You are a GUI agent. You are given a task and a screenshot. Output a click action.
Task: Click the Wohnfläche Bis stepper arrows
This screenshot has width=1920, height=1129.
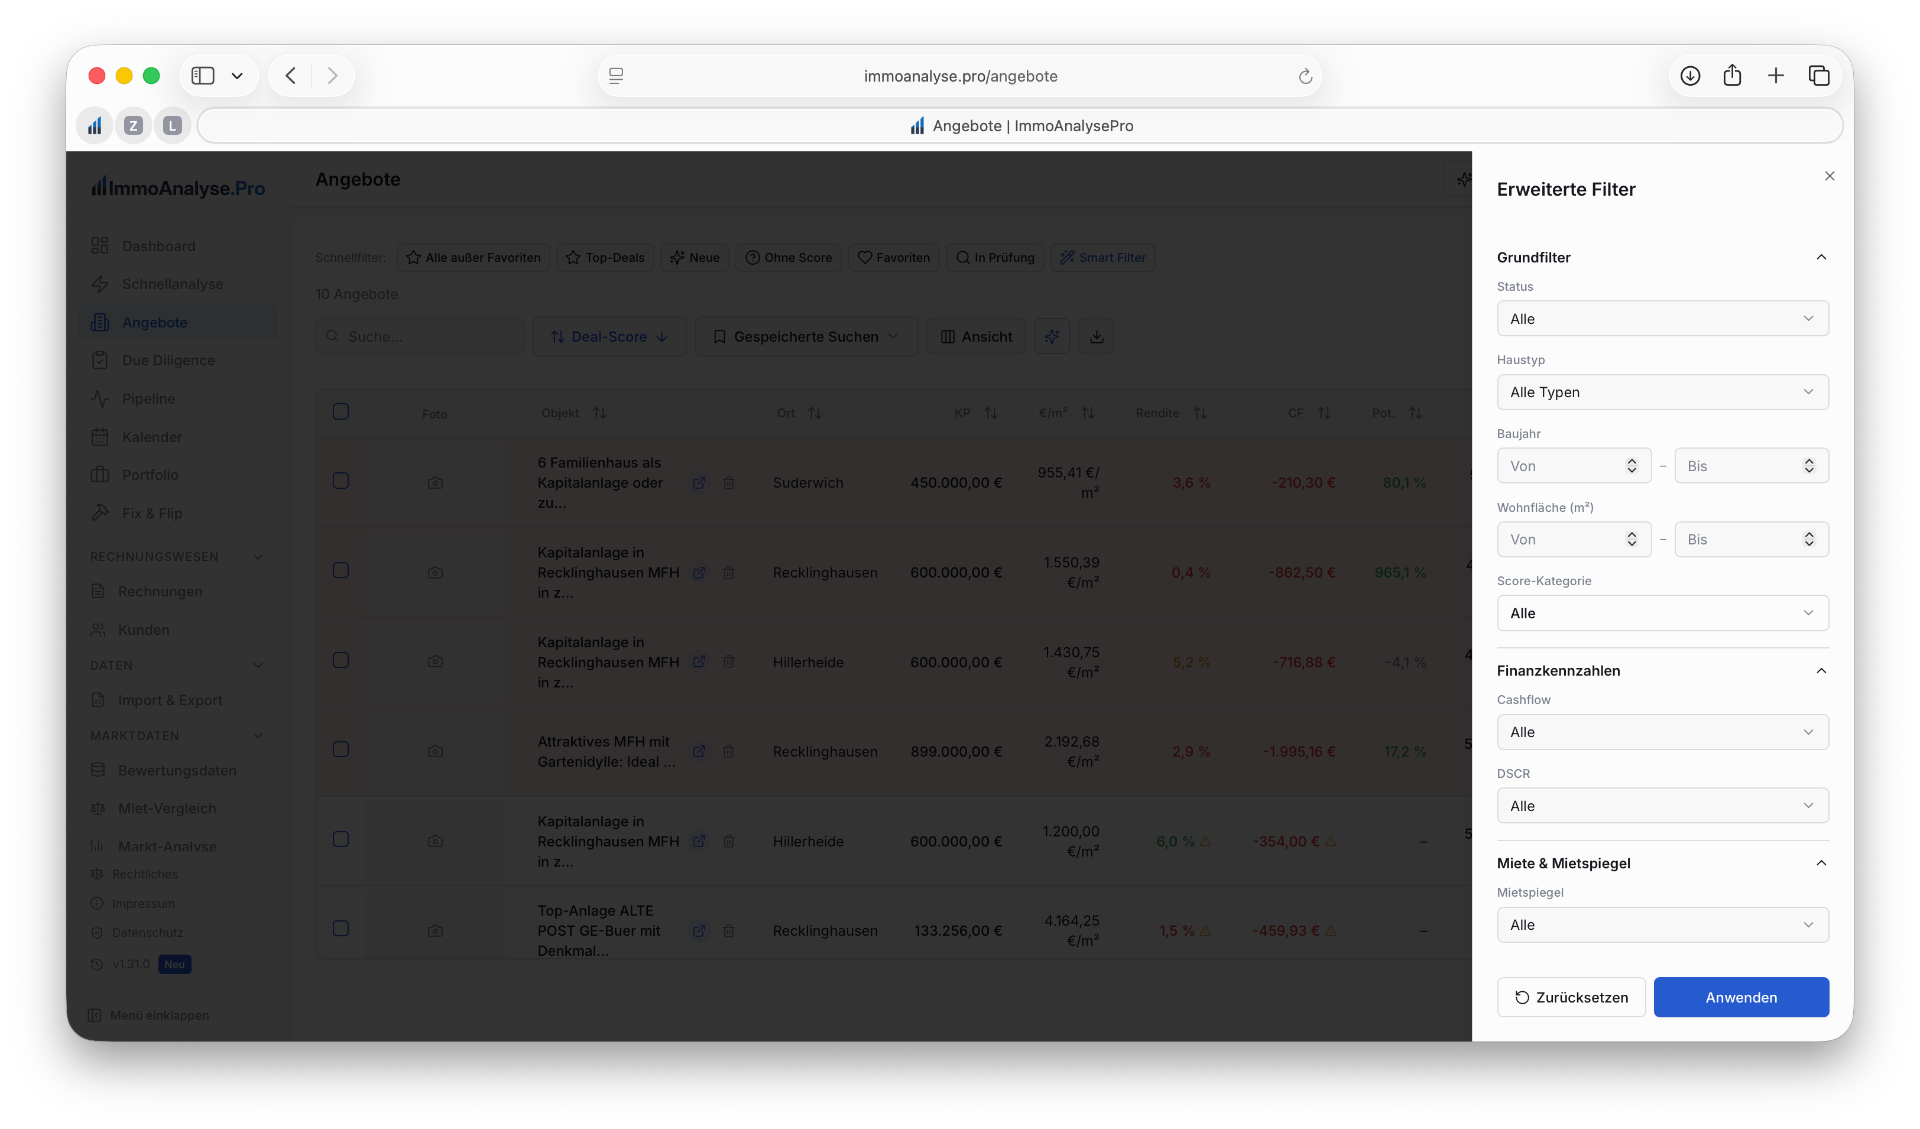(x=1809, y=539)
